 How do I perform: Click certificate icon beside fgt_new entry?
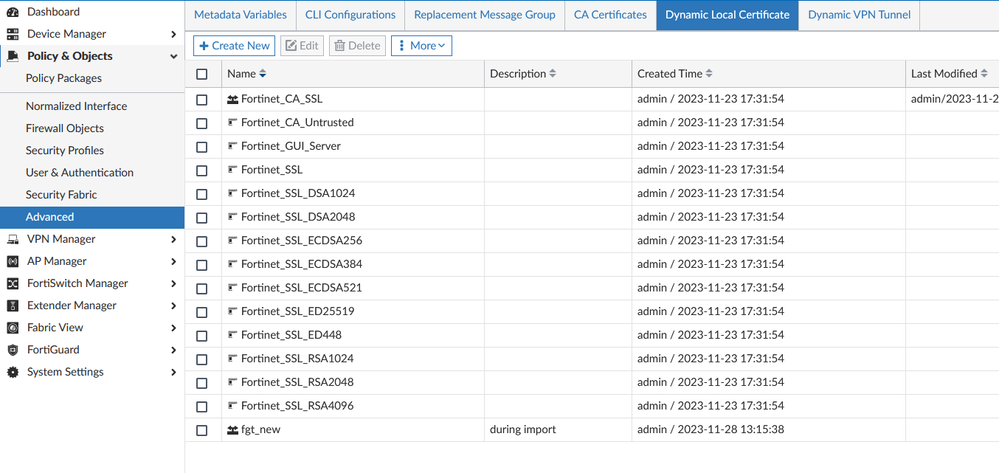(232, 430)
